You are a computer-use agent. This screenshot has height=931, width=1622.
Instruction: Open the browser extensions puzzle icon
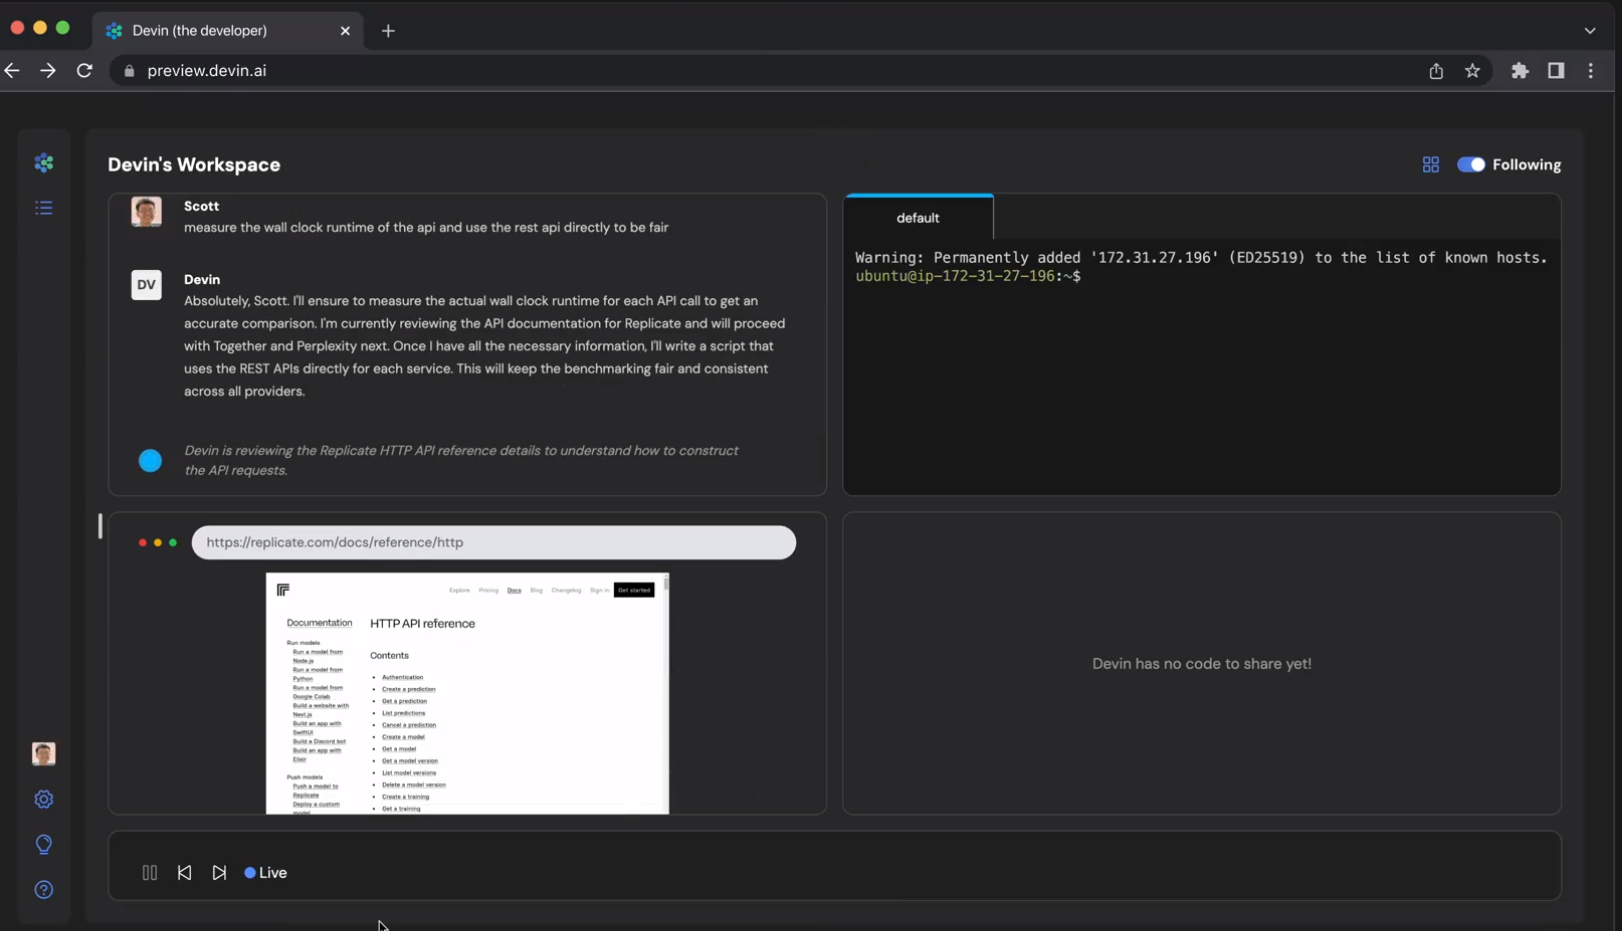pos(1520,71)
